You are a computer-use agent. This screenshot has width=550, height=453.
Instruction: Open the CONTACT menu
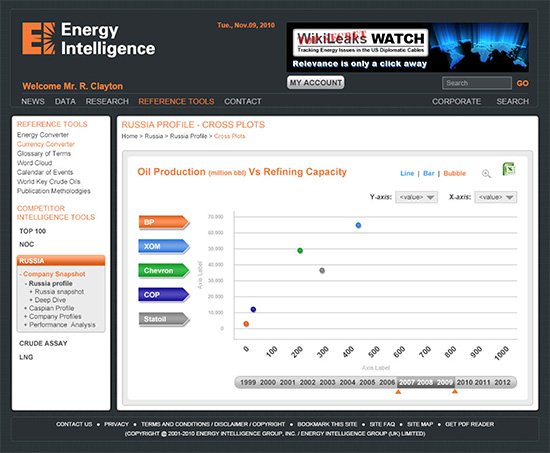pyautogui.click(x=243, y=101)
